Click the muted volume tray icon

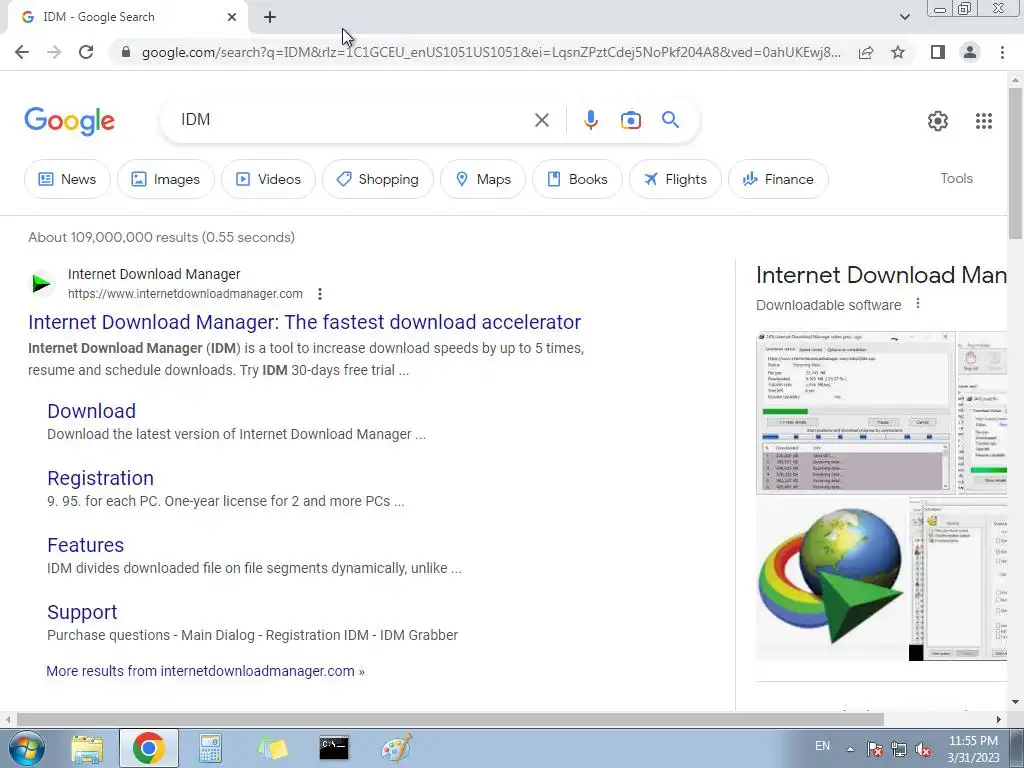[923, 750]
